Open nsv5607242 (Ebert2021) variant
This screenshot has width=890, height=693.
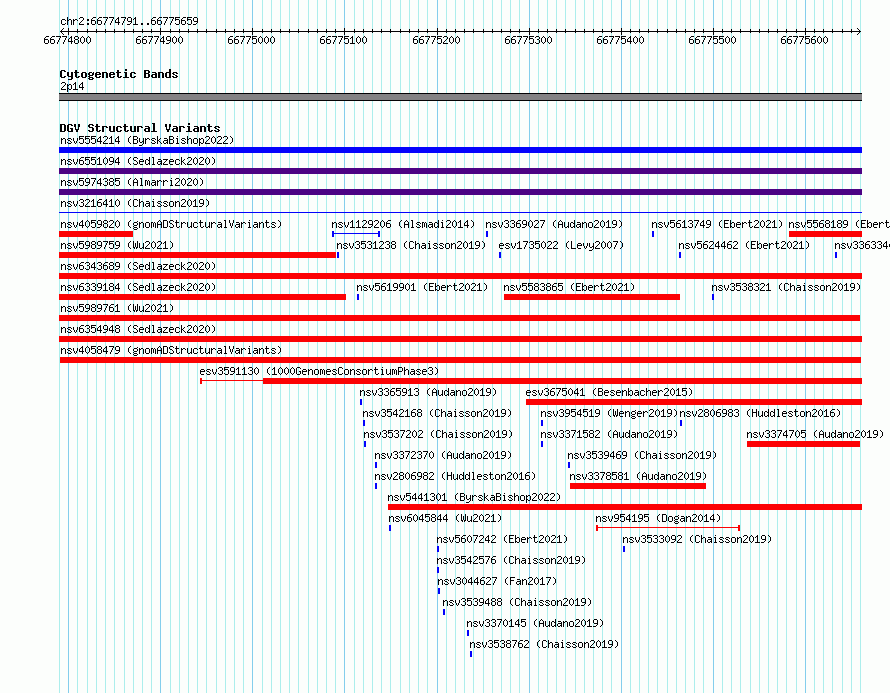tap(502, 539)
